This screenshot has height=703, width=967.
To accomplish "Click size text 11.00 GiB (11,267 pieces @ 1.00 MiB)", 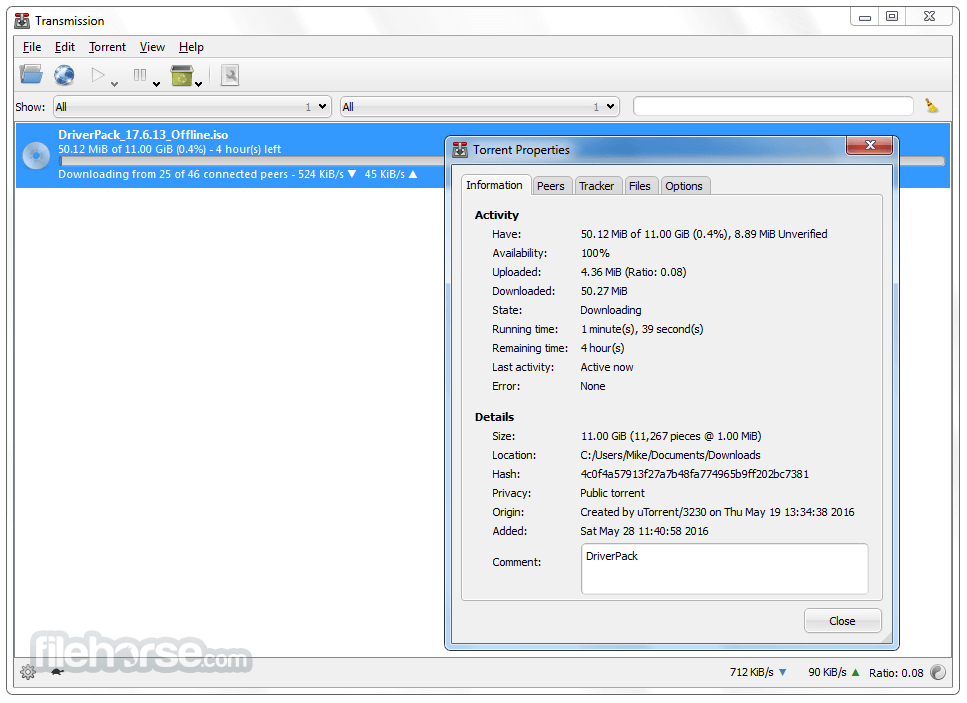I will pos(671,436).
